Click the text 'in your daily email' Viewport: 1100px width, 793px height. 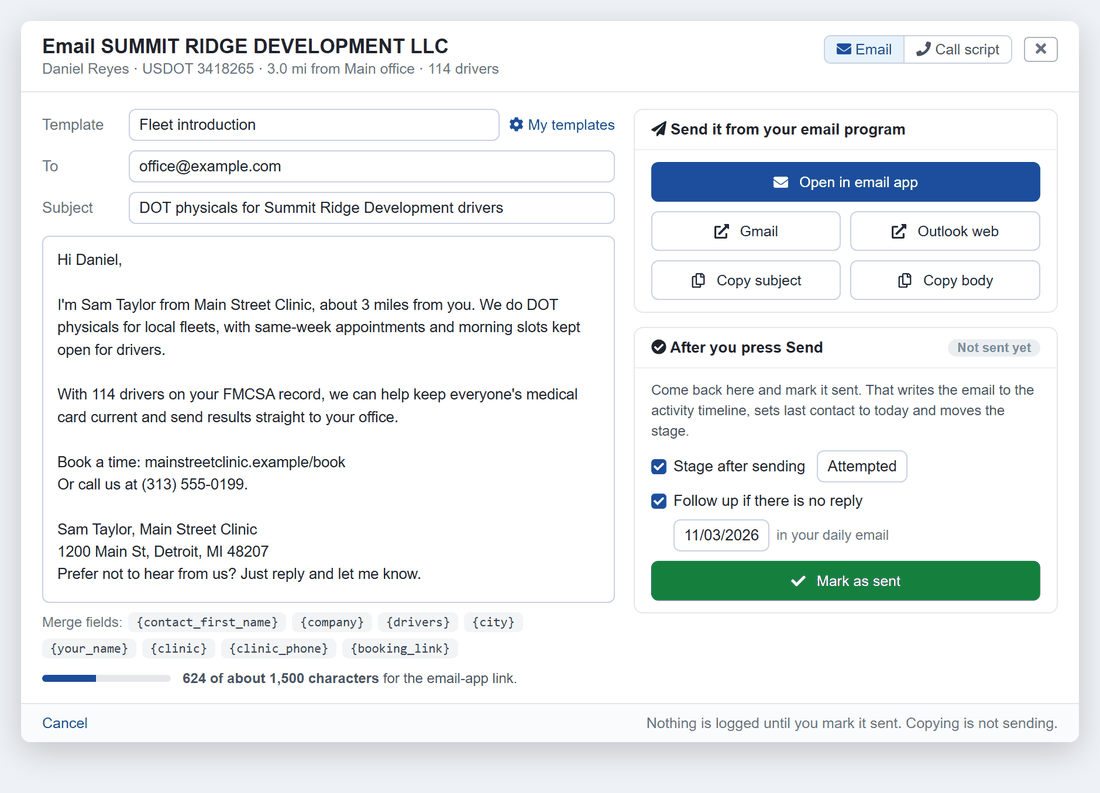832,535
